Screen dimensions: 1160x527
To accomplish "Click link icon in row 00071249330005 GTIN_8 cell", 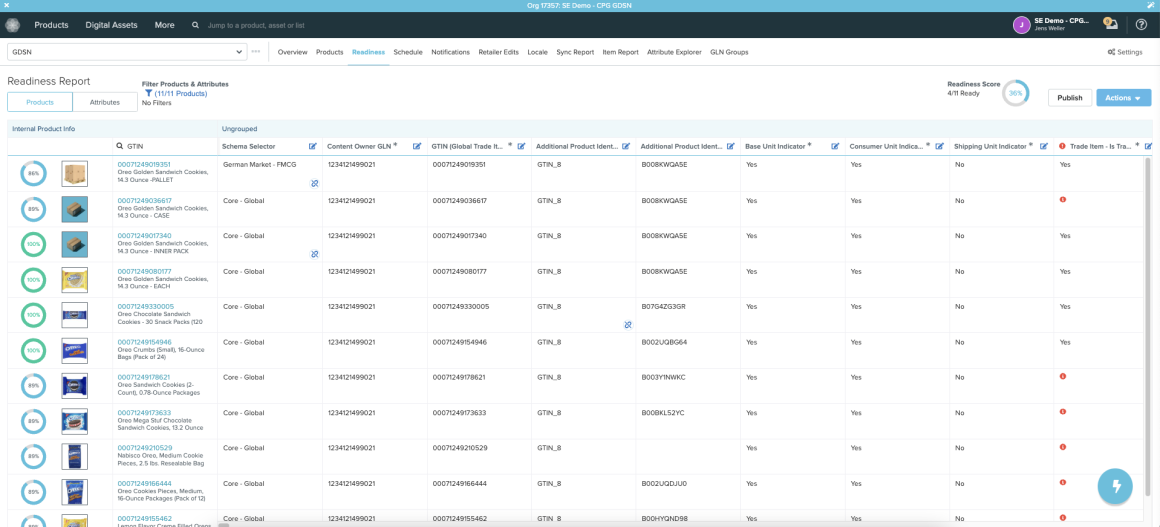I will (627, 325).
